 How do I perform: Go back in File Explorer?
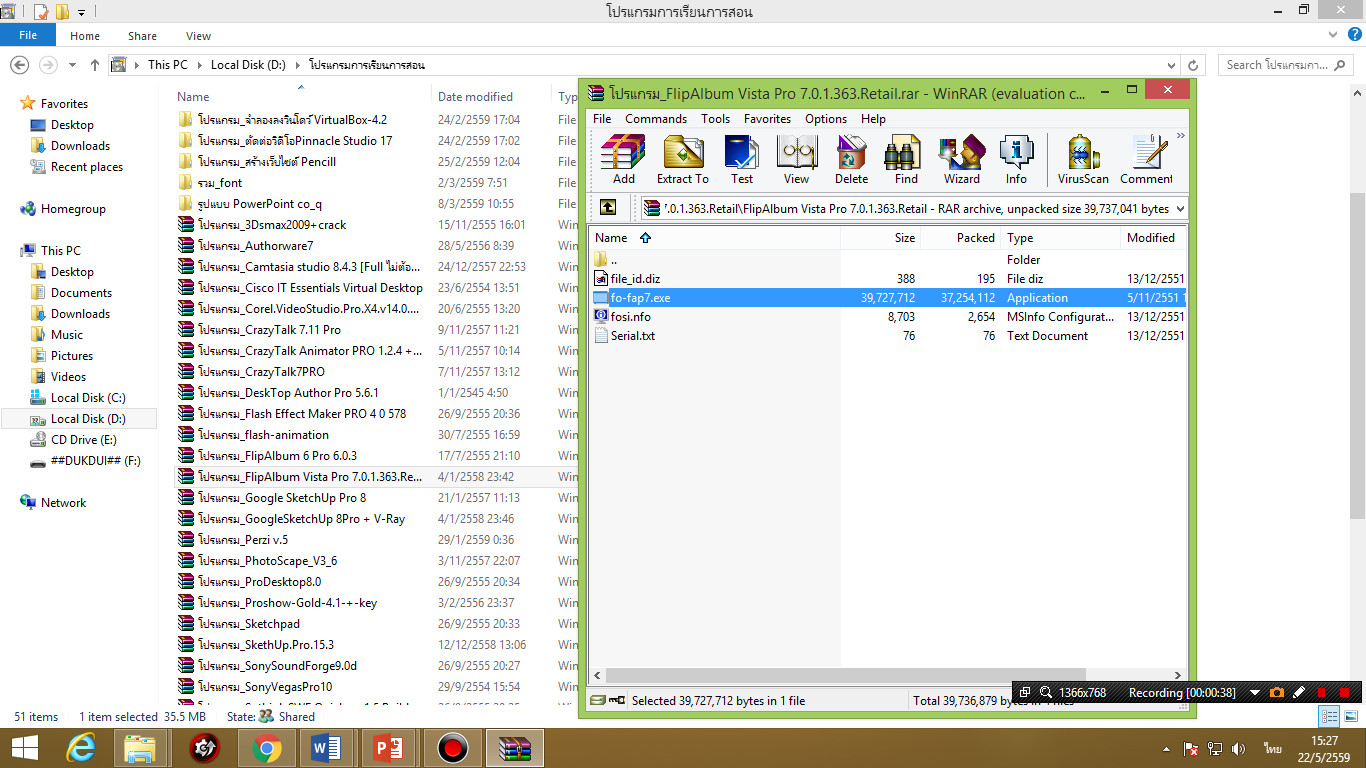19,64
